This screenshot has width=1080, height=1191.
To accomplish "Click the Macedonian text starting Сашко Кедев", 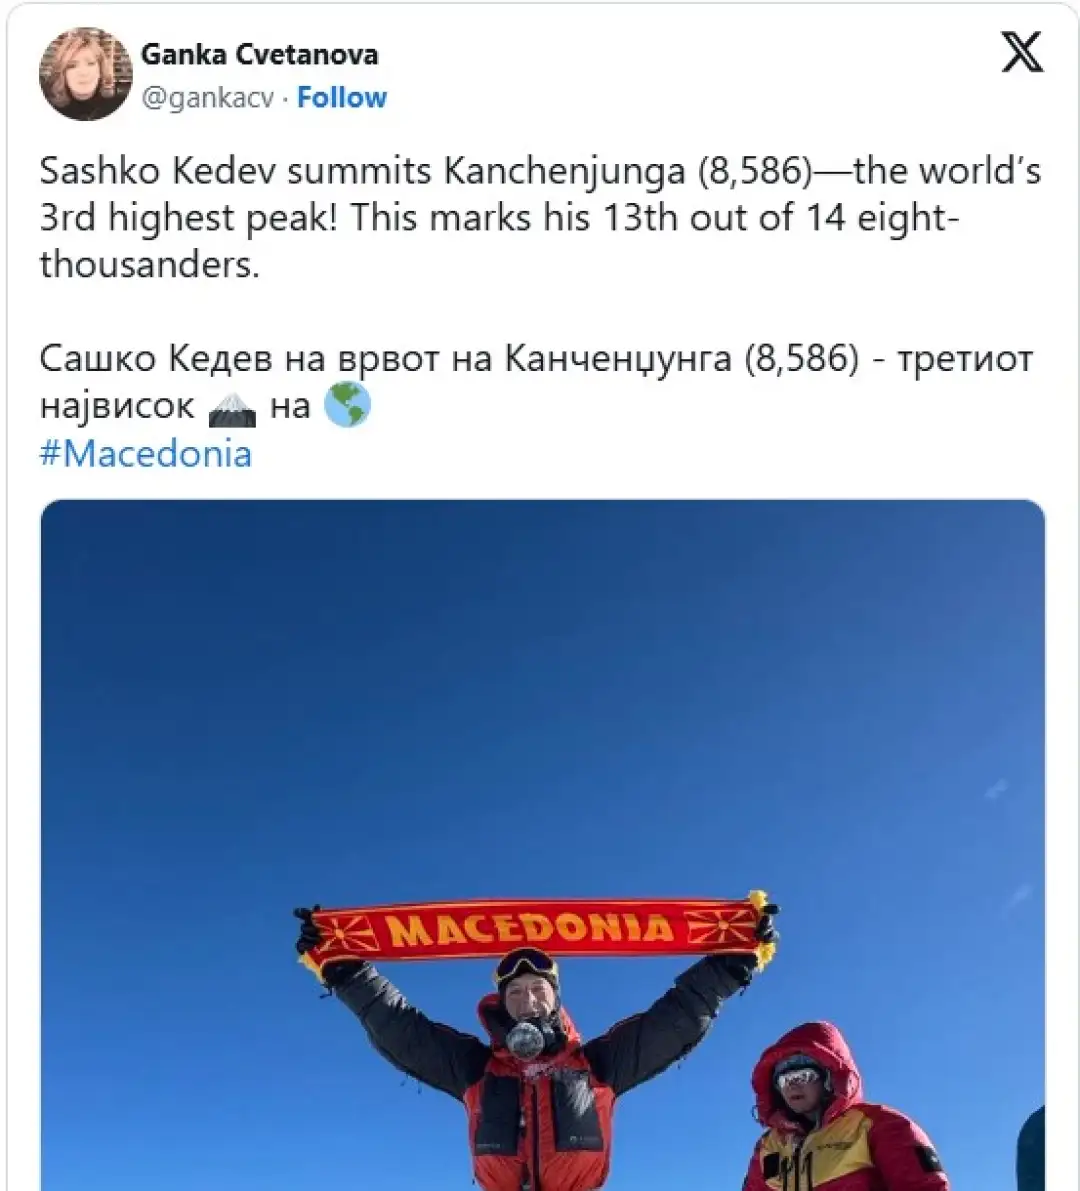I will (536, 383).
